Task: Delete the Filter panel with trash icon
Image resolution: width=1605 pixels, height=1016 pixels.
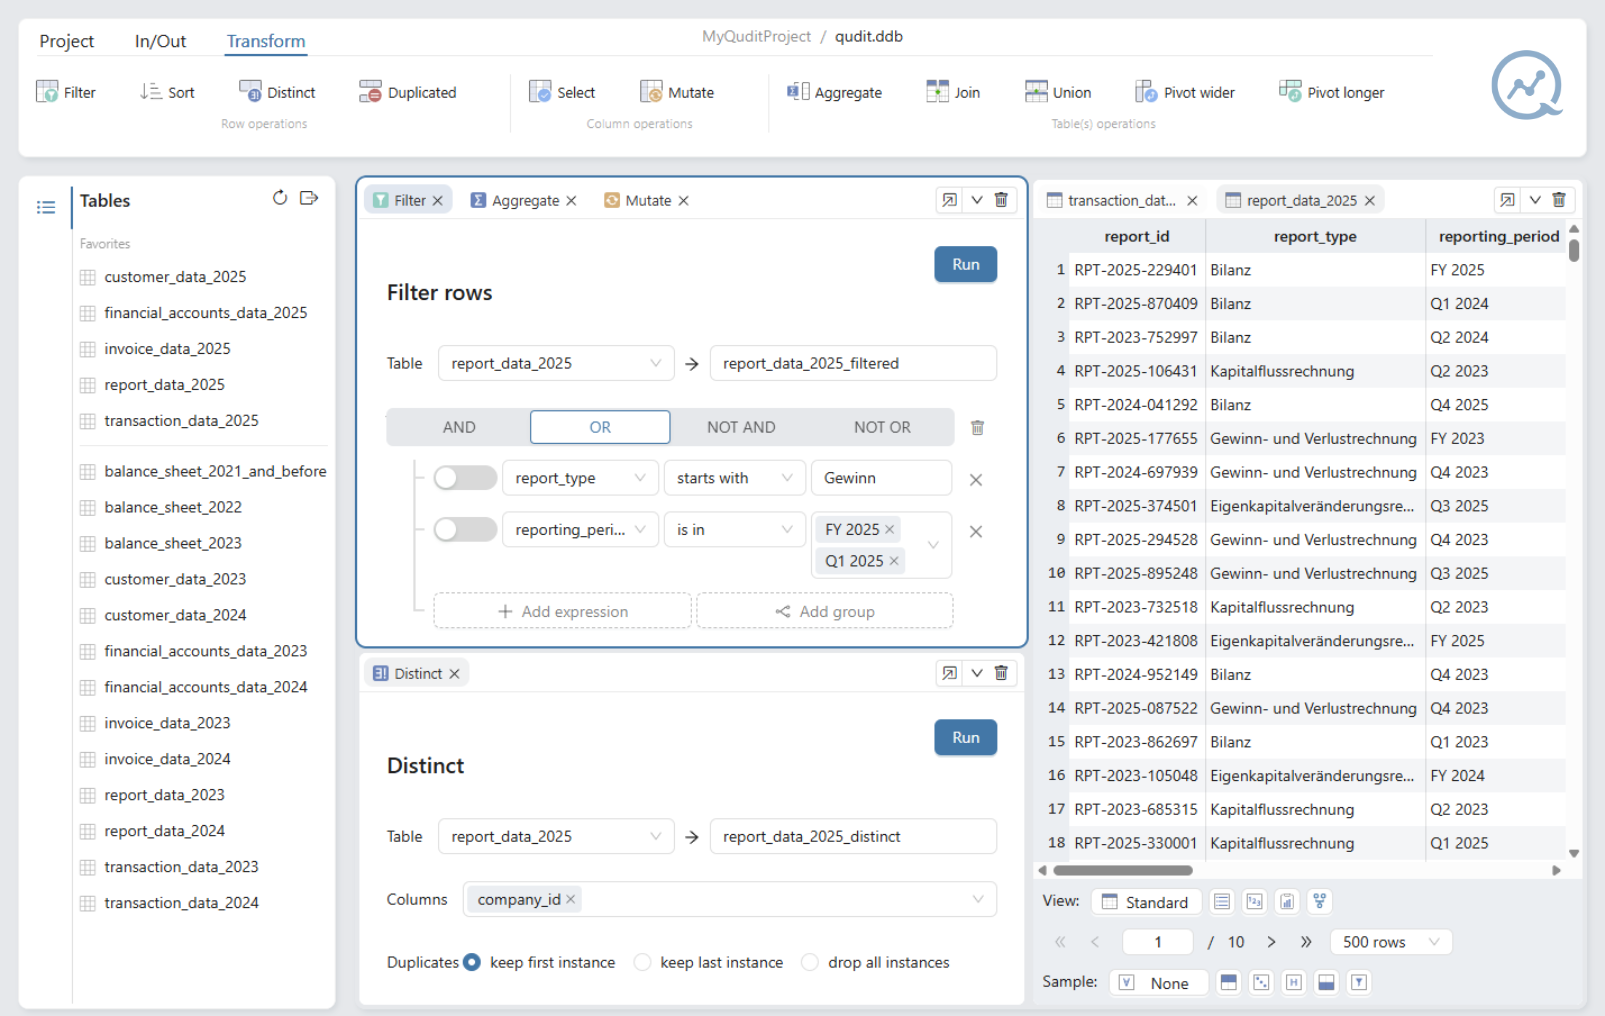Action: 1001,200
